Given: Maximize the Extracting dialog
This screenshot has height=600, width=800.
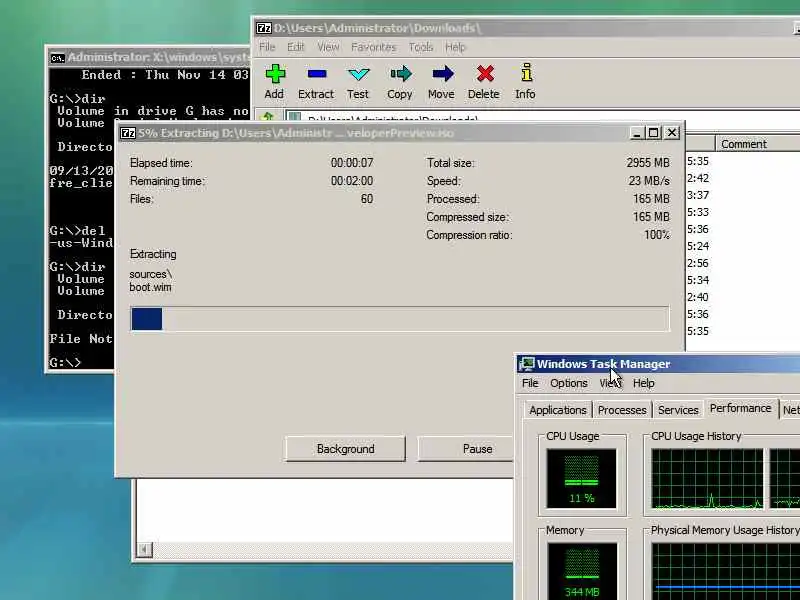Looking at the screenshot, I should point(654,133).
